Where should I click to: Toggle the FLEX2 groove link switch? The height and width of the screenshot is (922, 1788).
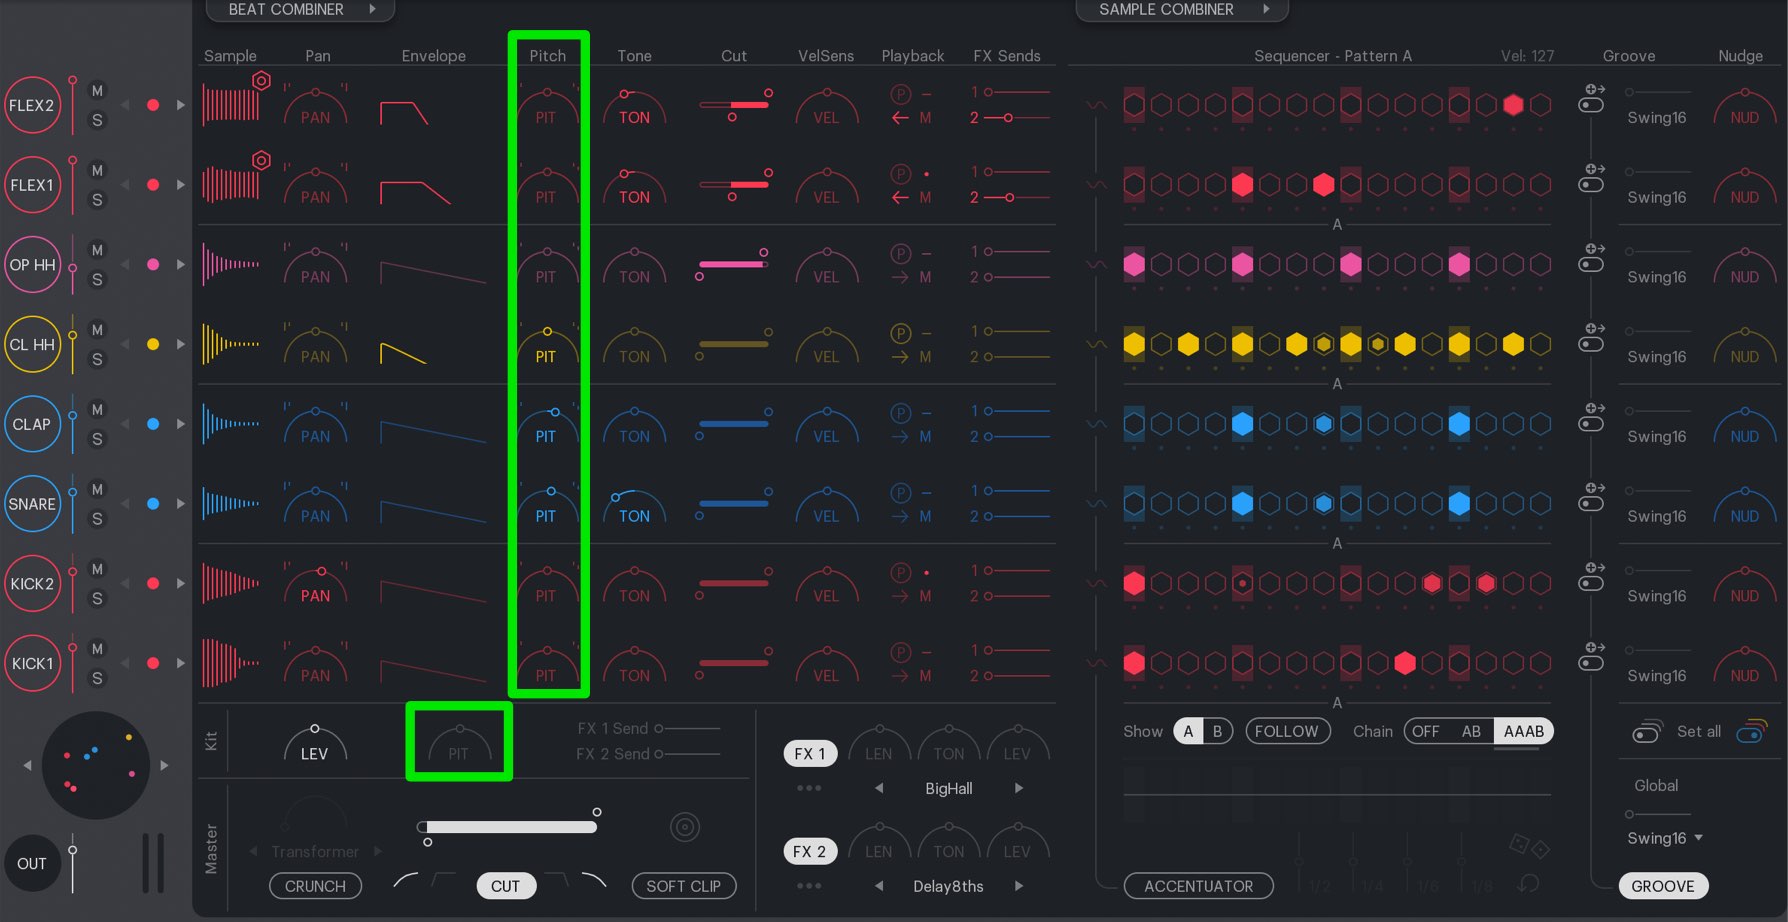coord(1591,106)
